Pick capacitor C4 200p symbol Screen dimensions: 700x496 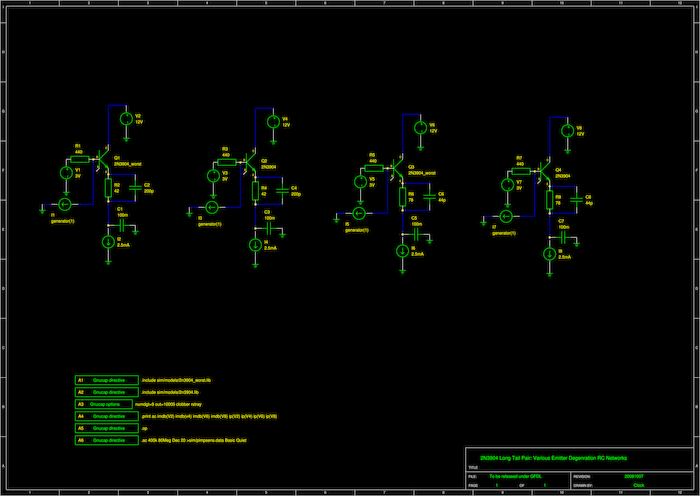[x=282, y=191]
